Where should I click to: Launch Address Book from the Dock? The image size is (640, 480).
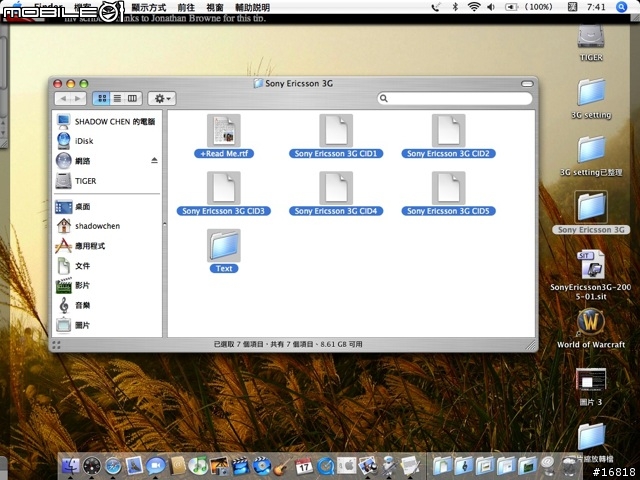click(178, 465)
